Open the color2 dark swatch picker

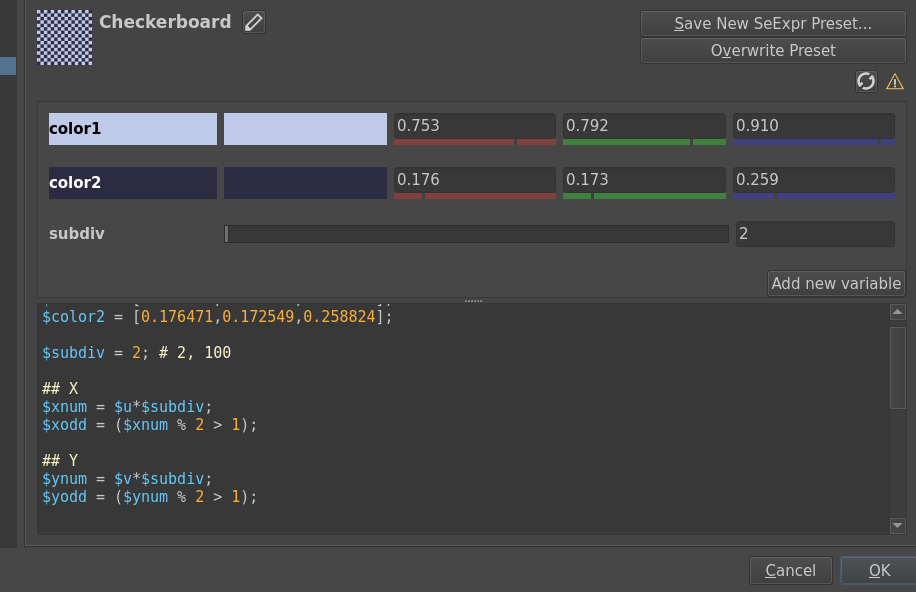[x=305, y=183]
